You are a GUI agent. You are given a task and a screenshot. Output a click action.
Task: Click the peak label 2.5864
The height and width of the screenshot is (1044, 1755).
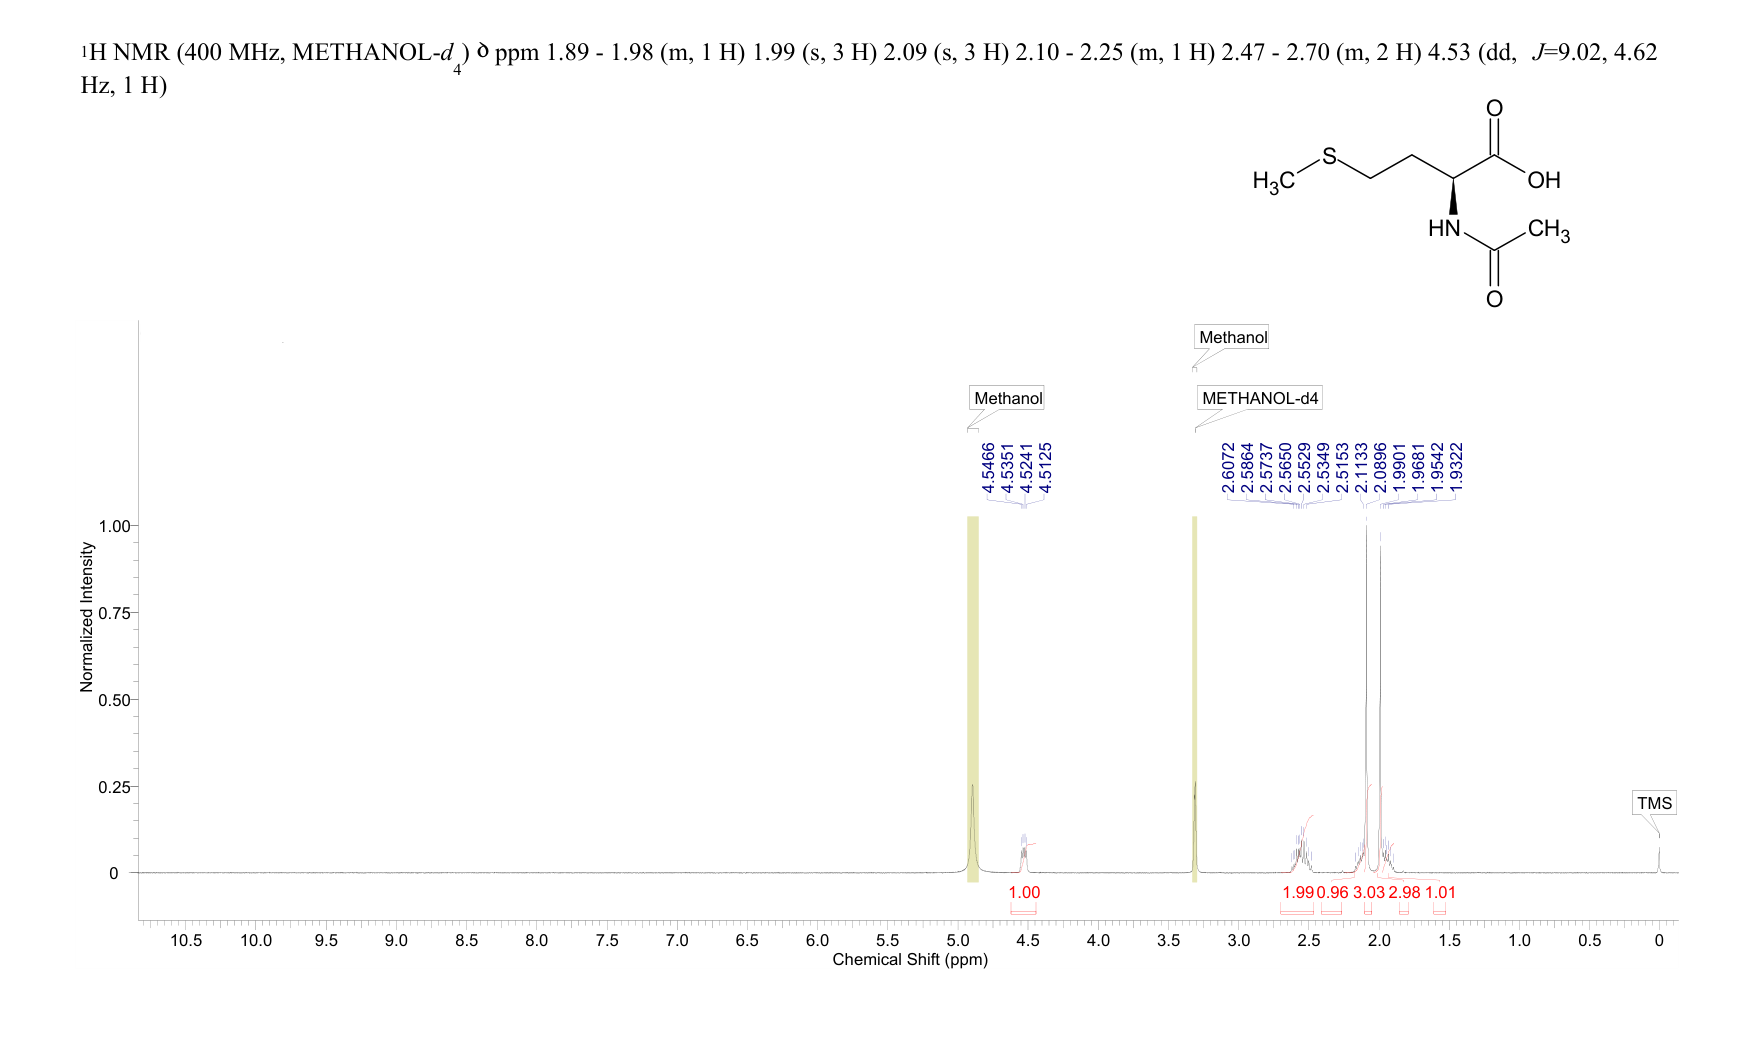1247,468
